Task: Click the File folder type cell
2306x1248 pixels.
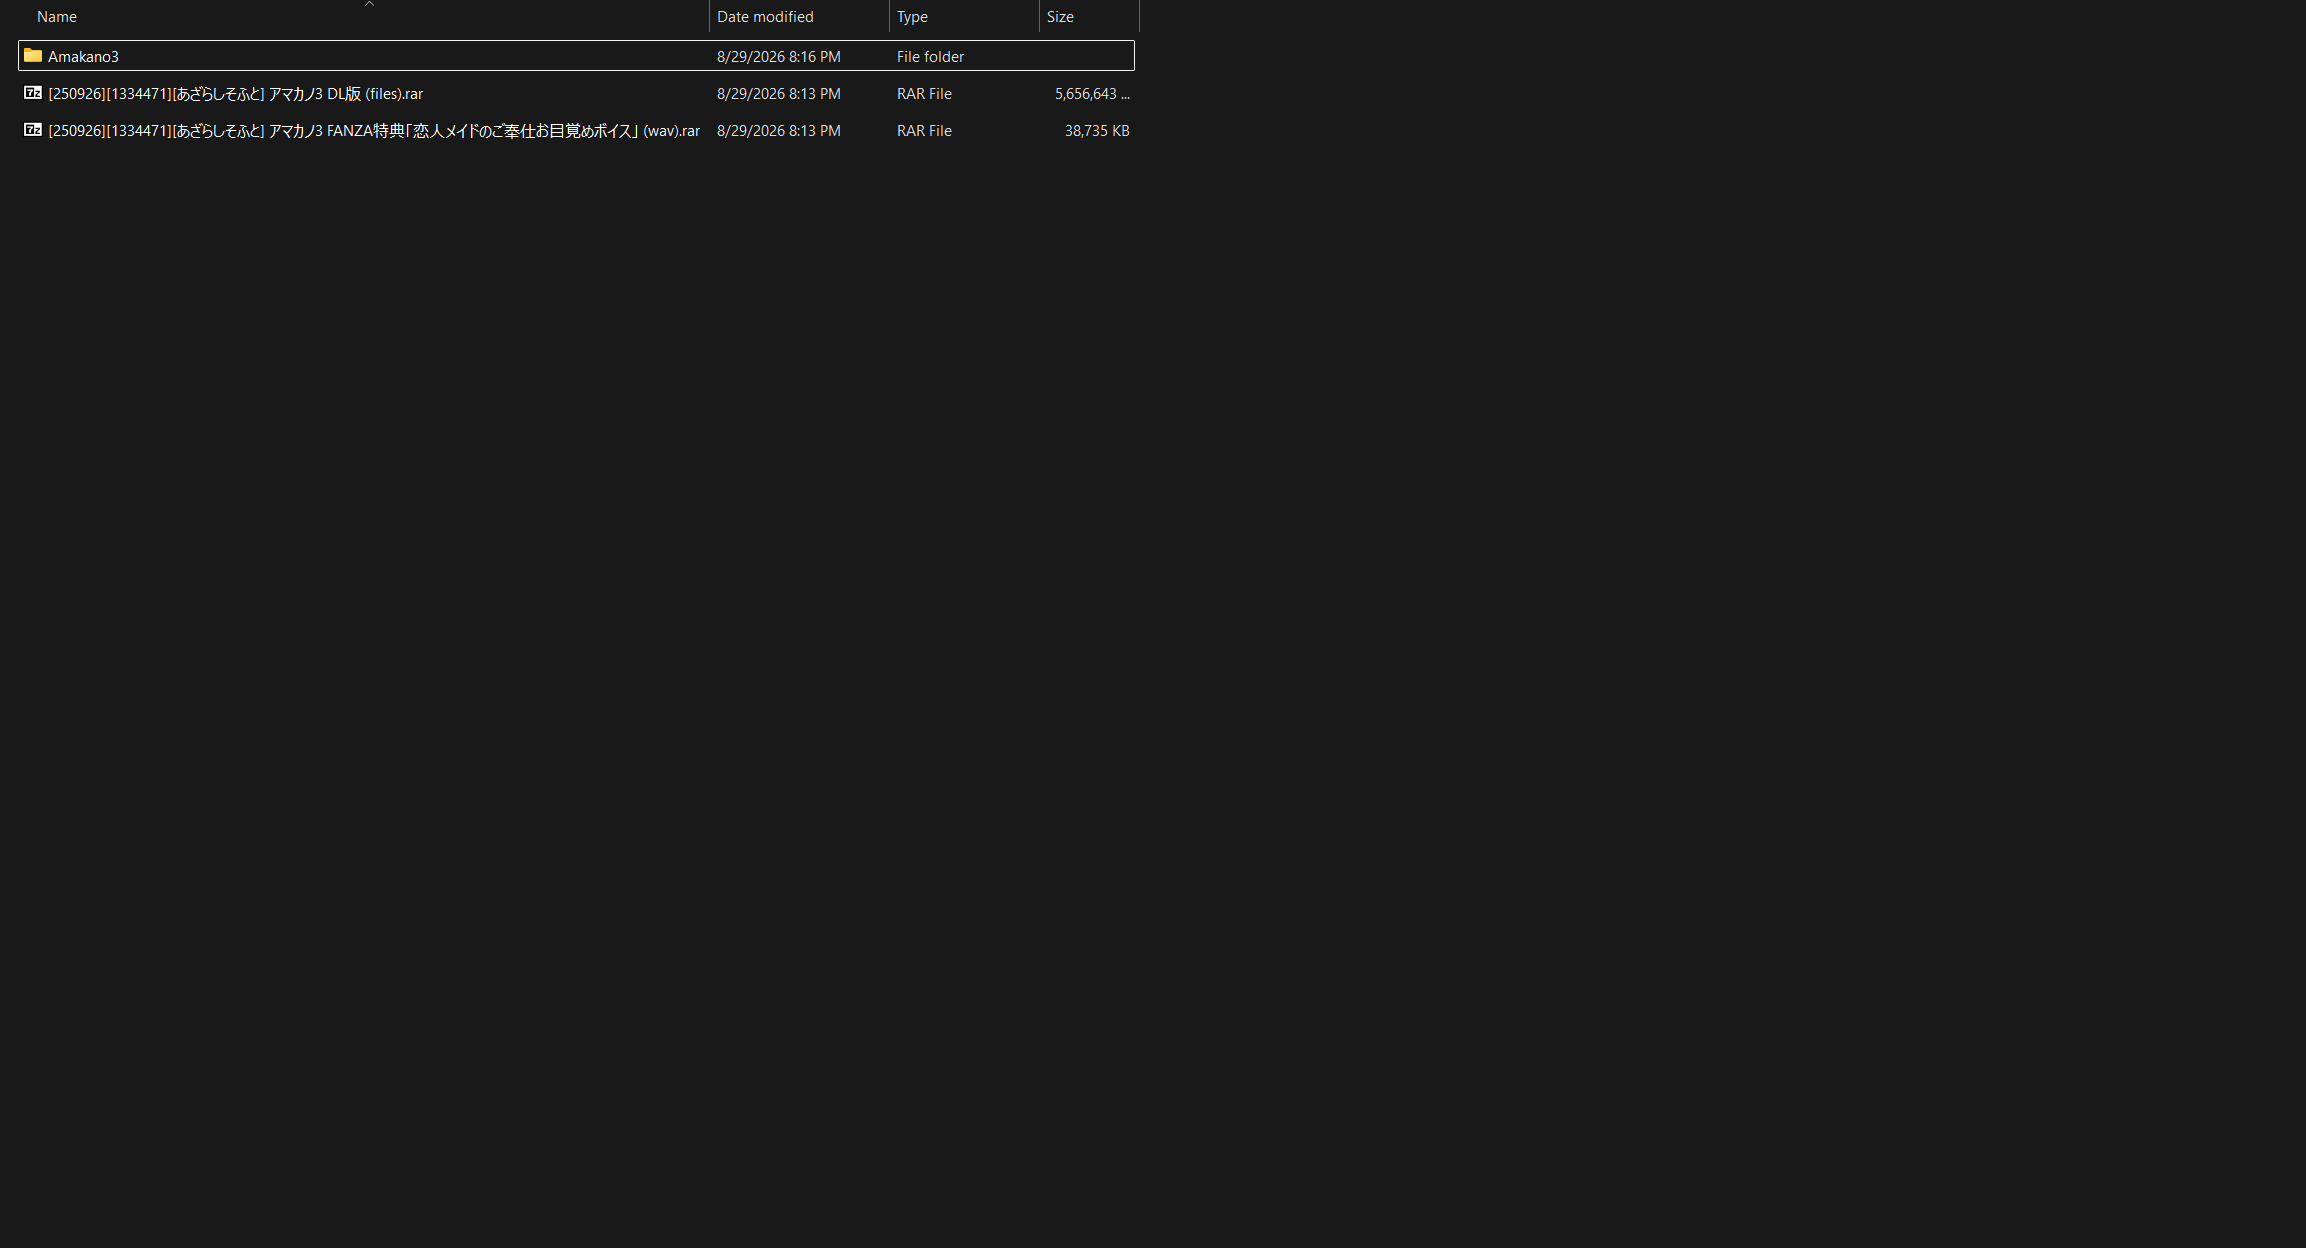Action: (x=930, y=57)
